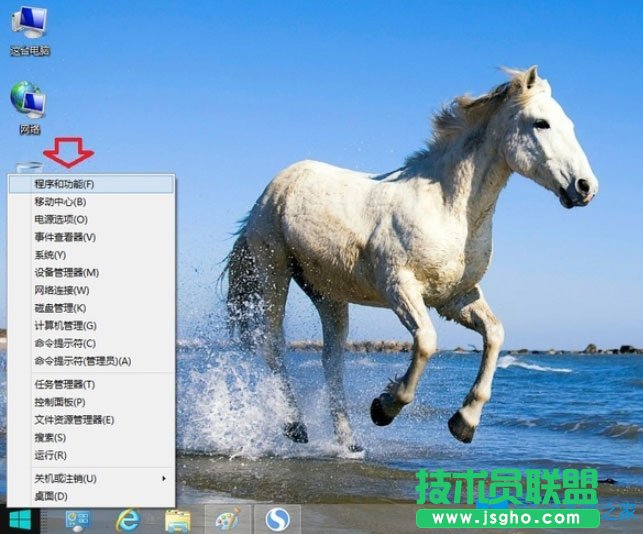Image resolution: width=643 pixels, height=534 pixels.
Task: Click 系统(Y) menu entry
Action: (x=91, y=255)
